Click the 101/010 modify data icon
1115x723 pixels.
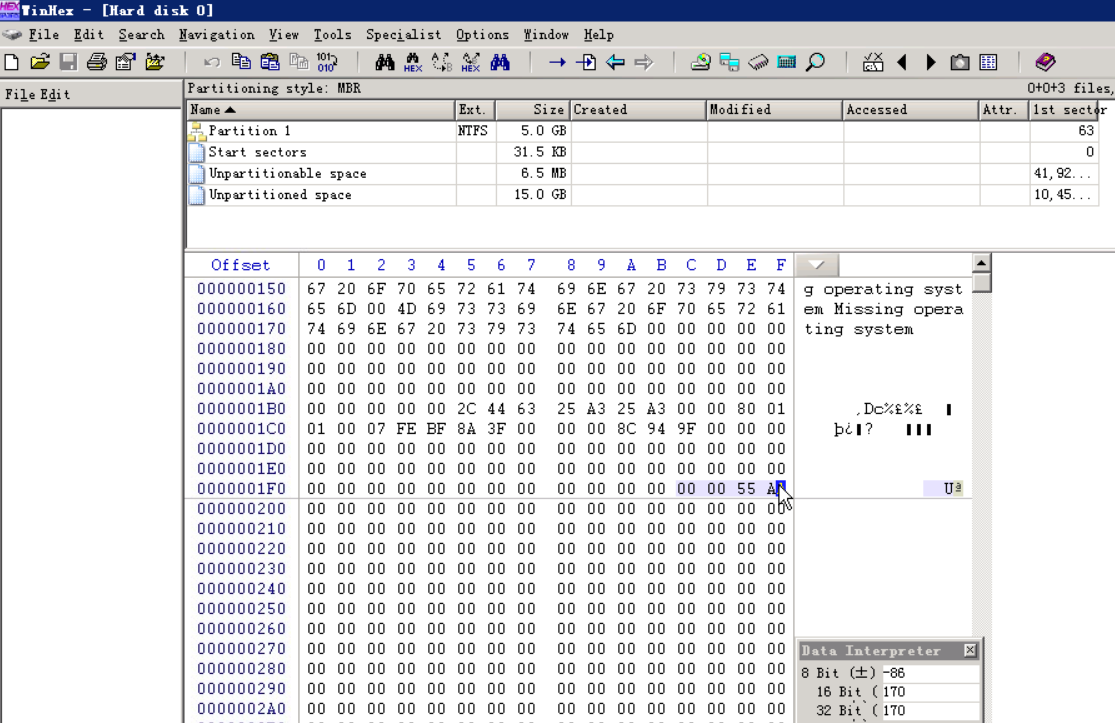[327, 63]
